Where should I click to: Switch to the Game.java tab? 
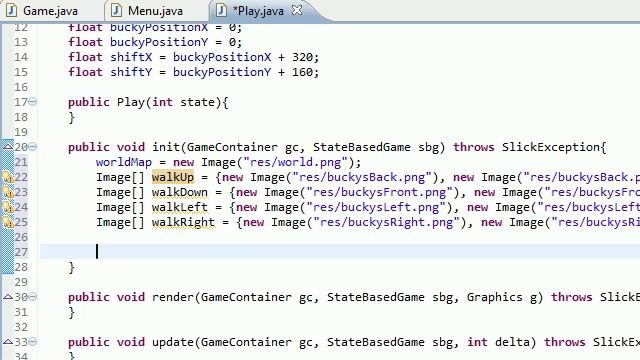pyautogui.click(x=50, y=11)
